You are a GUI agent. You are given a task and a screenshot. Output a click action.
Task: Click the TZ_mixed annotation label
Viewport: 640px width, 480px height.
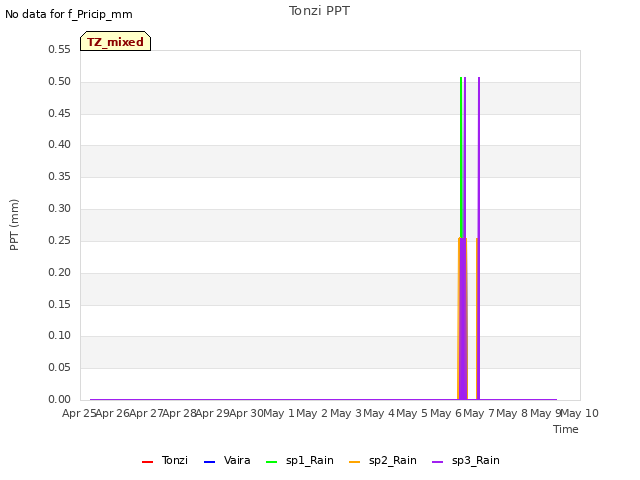pos(116,41)
